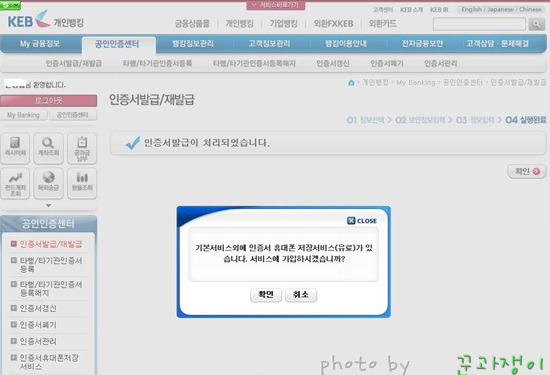Click 인증서폐기 submenu item
The image size is (550, 375).
coord(387,63)
